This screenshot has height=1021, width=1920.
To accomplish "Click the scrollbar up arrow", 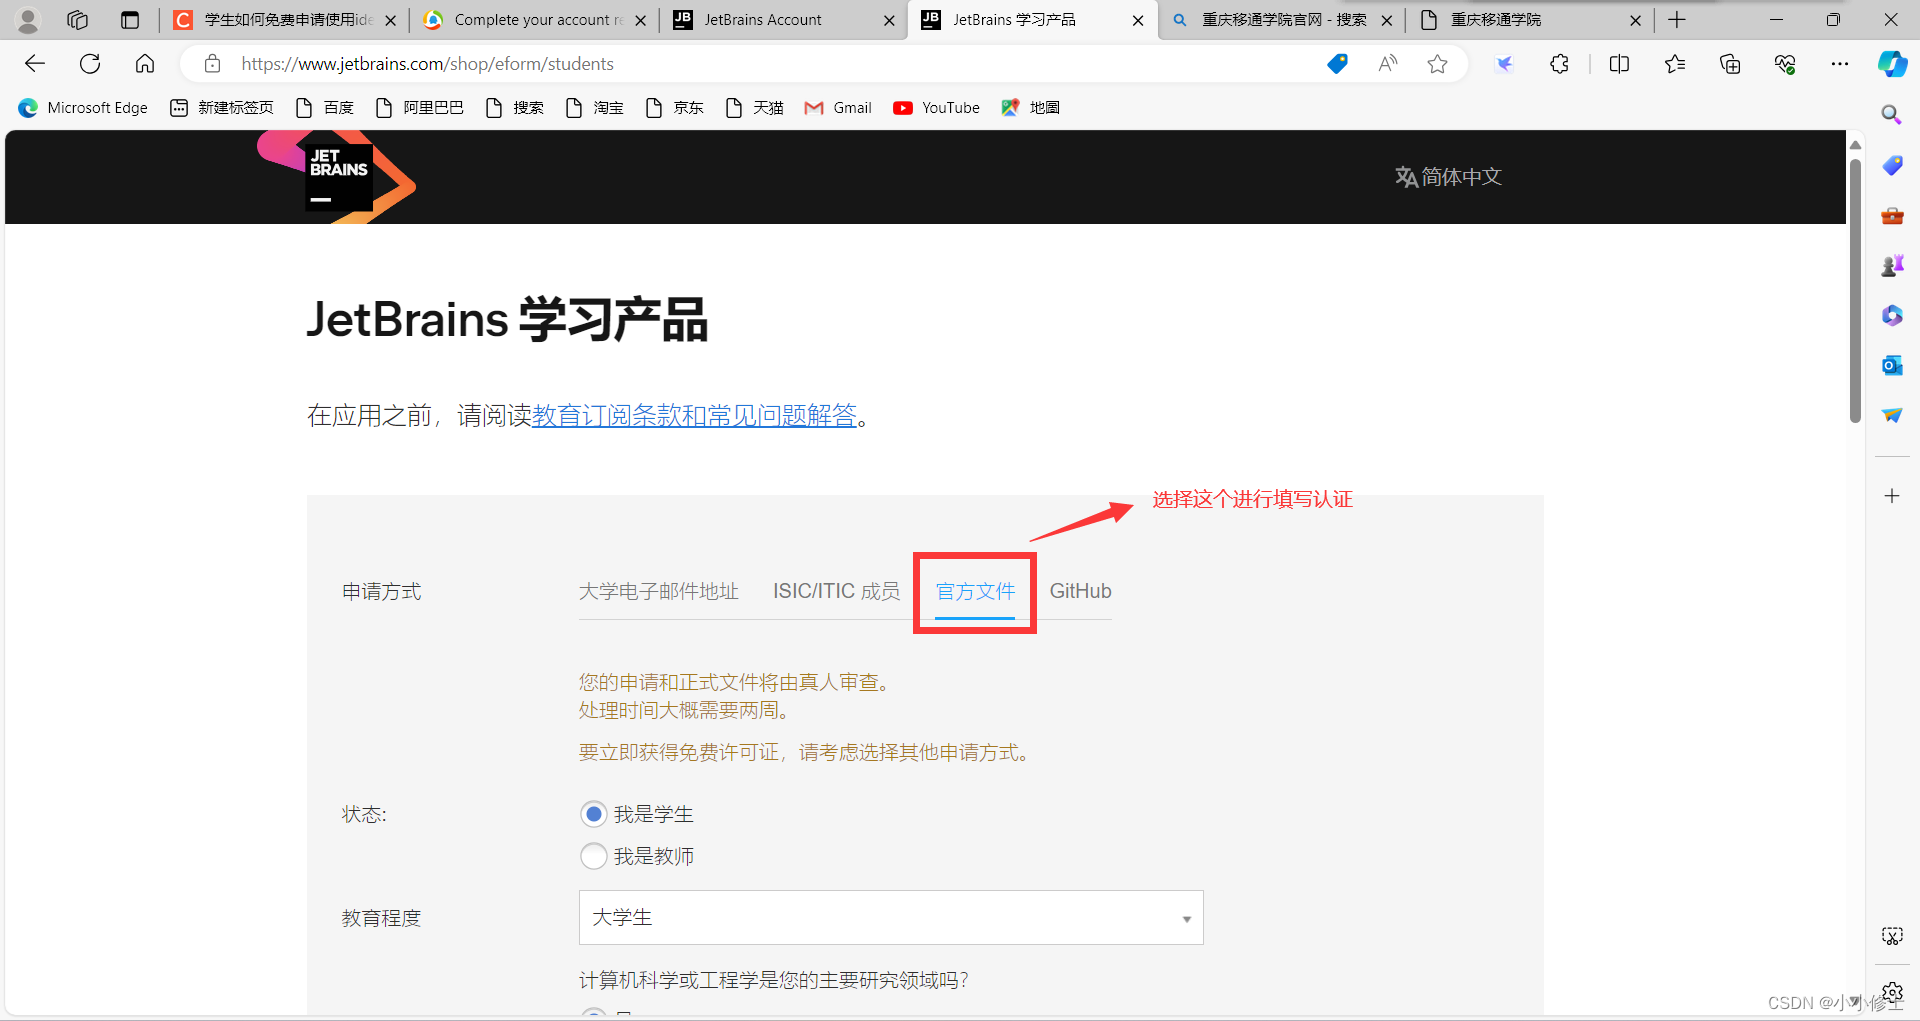I will point(1855,145).
